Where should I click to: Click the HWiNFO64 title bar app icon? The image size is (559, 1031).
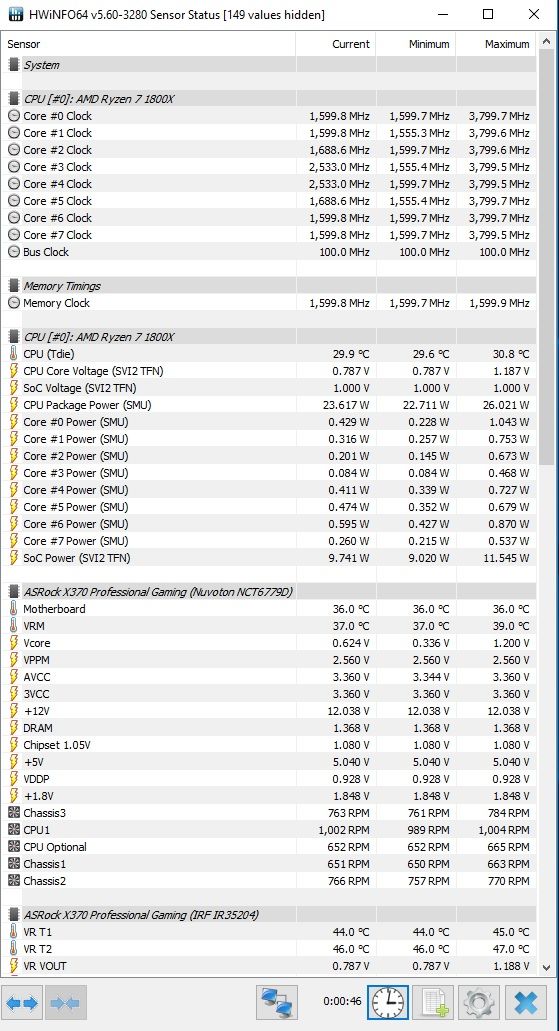15,14
